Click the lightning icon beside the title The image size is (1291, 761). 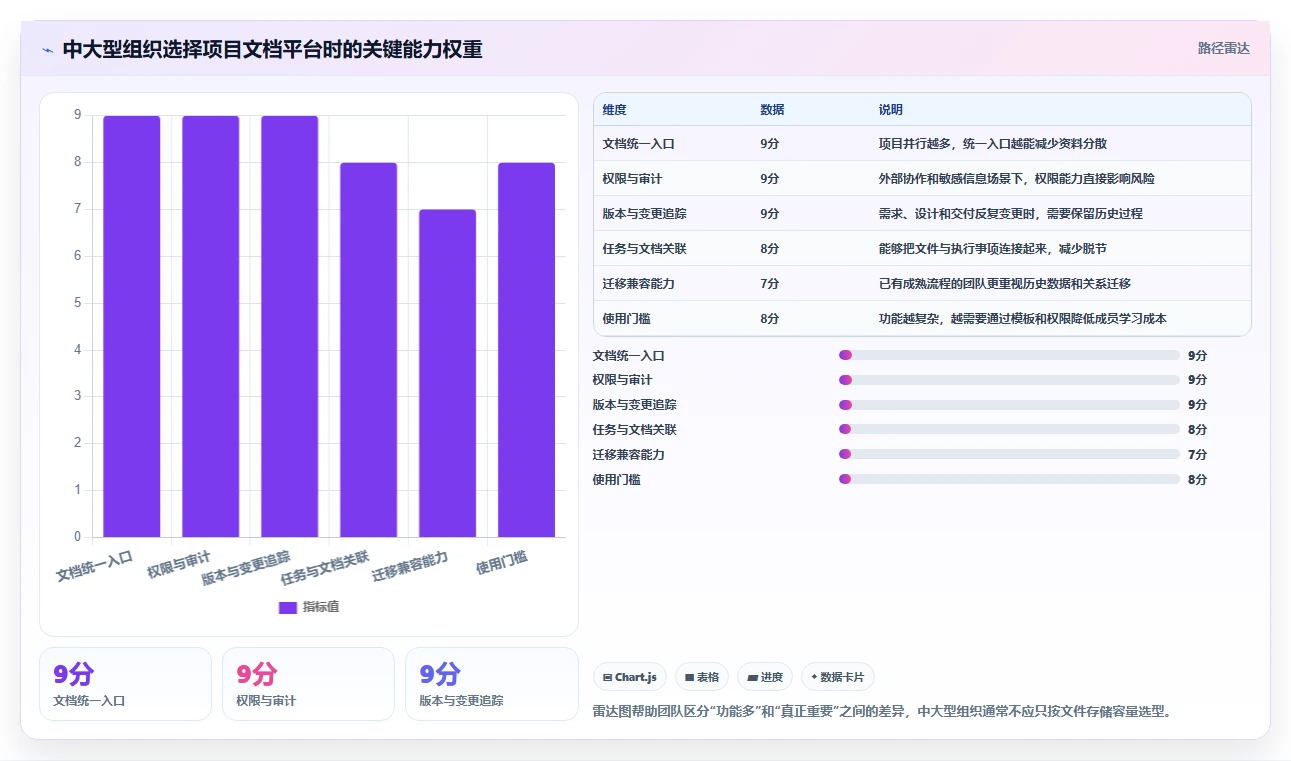pos(48,50)
